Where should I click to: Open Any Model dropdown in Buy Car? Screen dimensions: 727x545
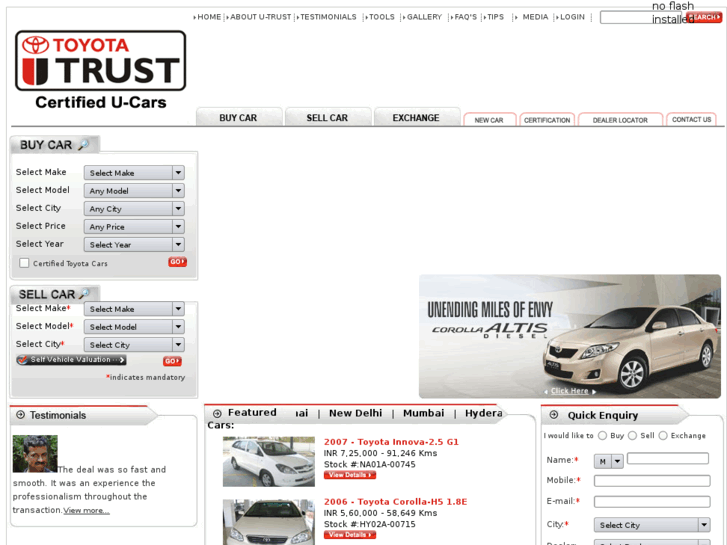[134, 191]
